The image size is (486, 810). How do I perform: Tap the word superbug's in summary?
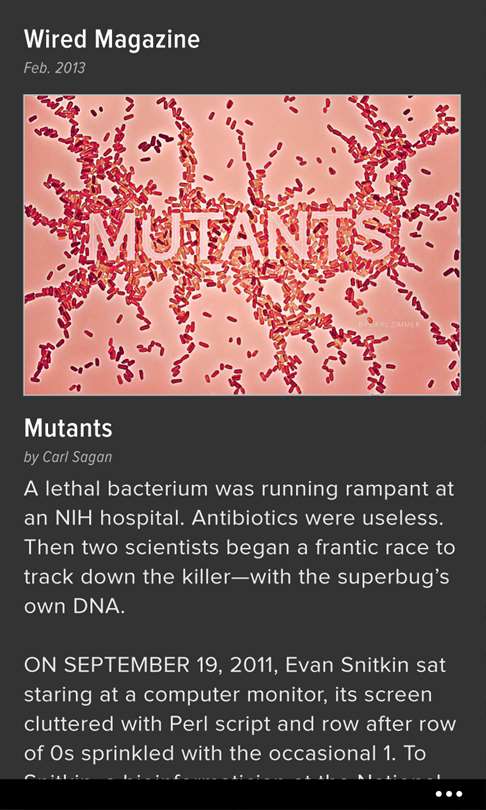pos(394,578)
